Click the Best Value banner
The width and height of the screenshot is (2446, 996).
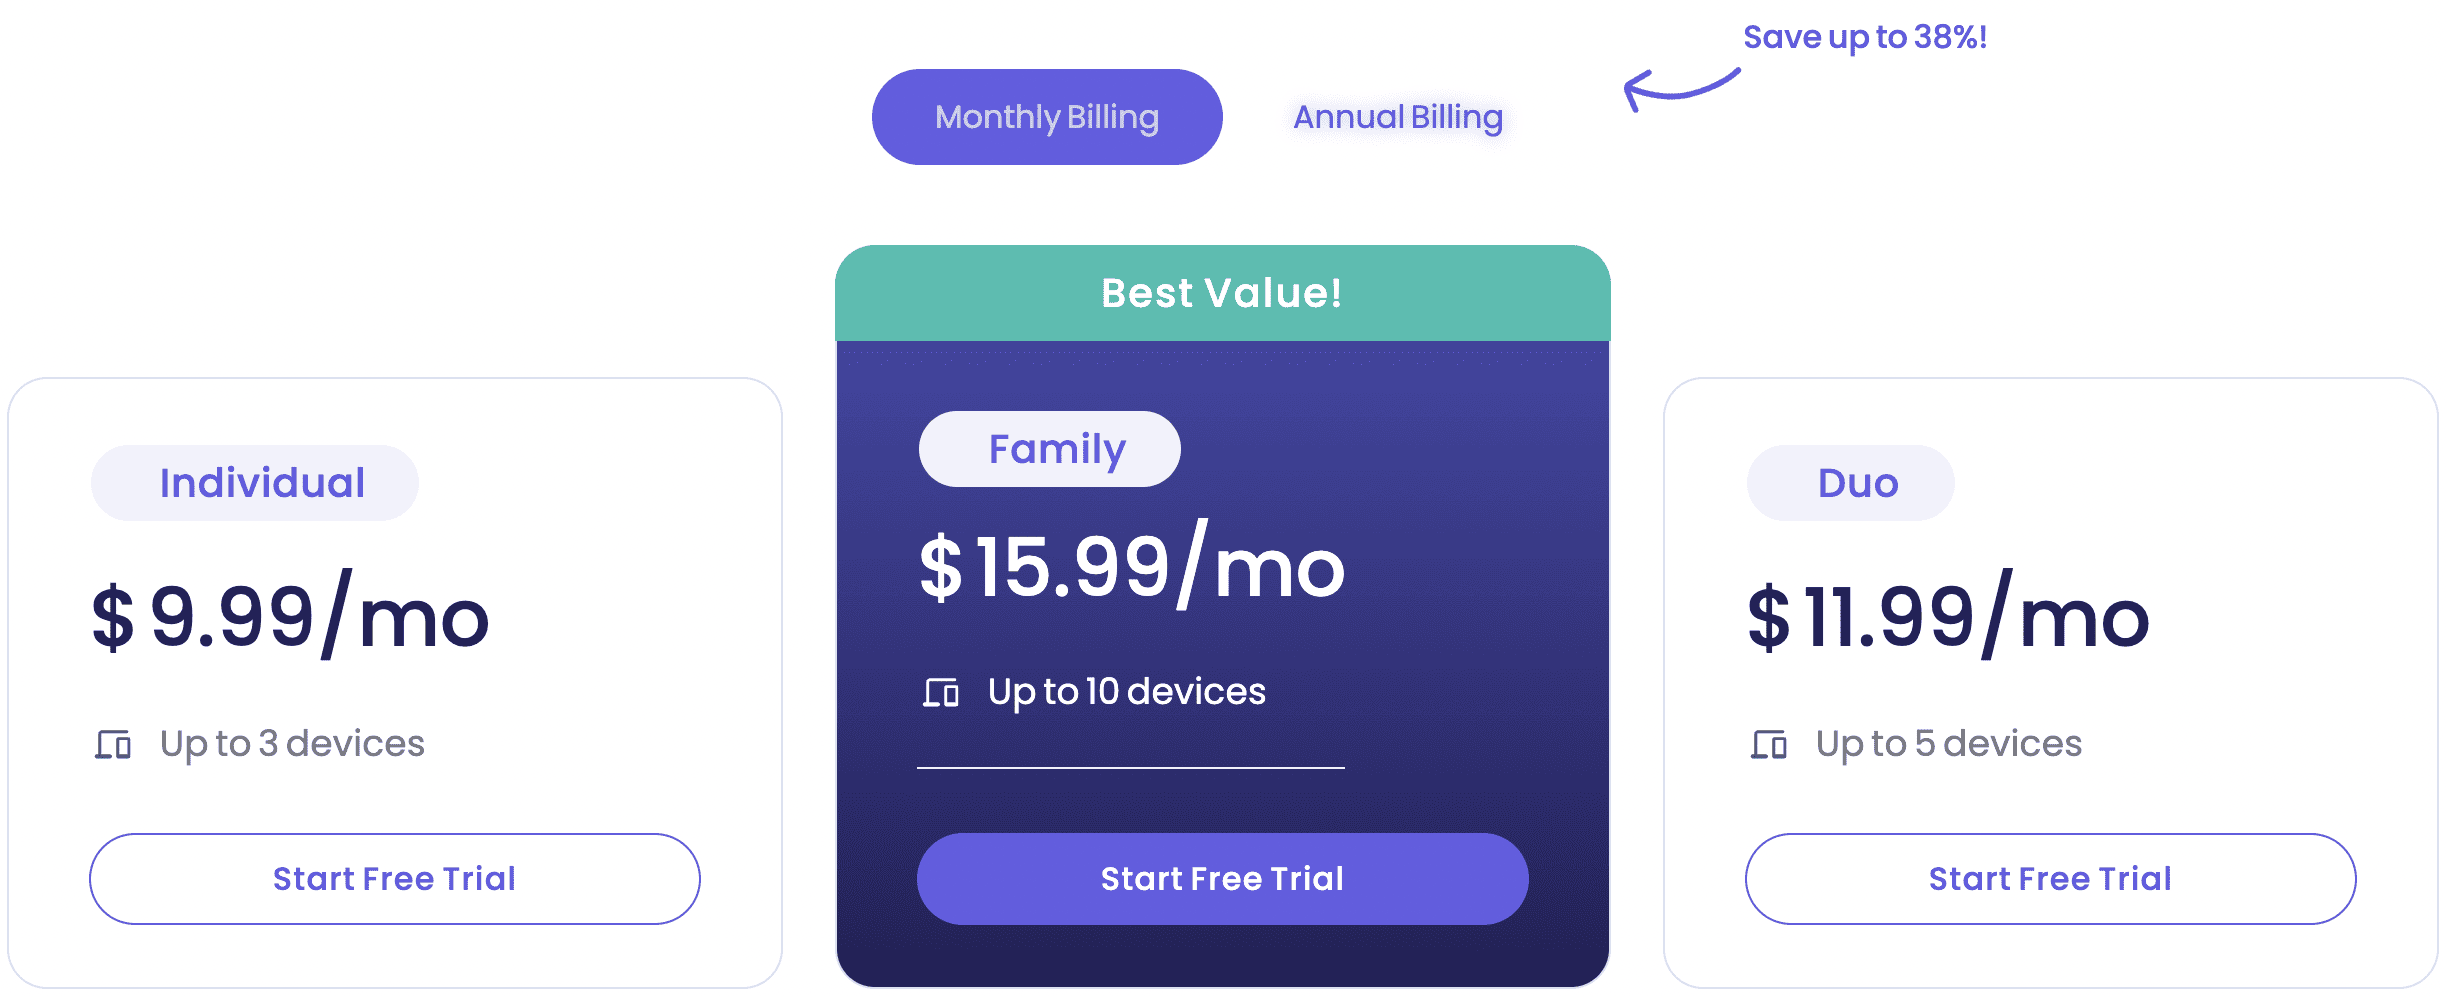[x=1222, y=293]
